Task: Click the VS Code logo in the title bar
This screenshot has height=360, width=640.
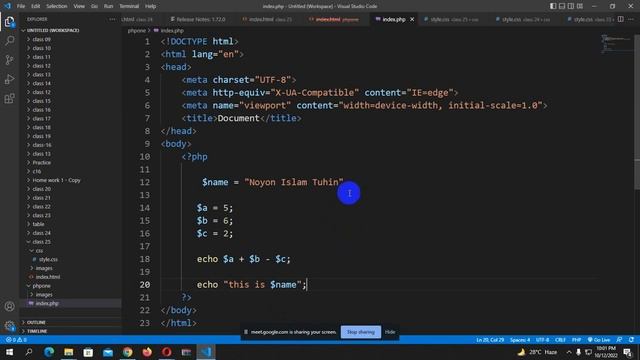Action: [7, 6]
